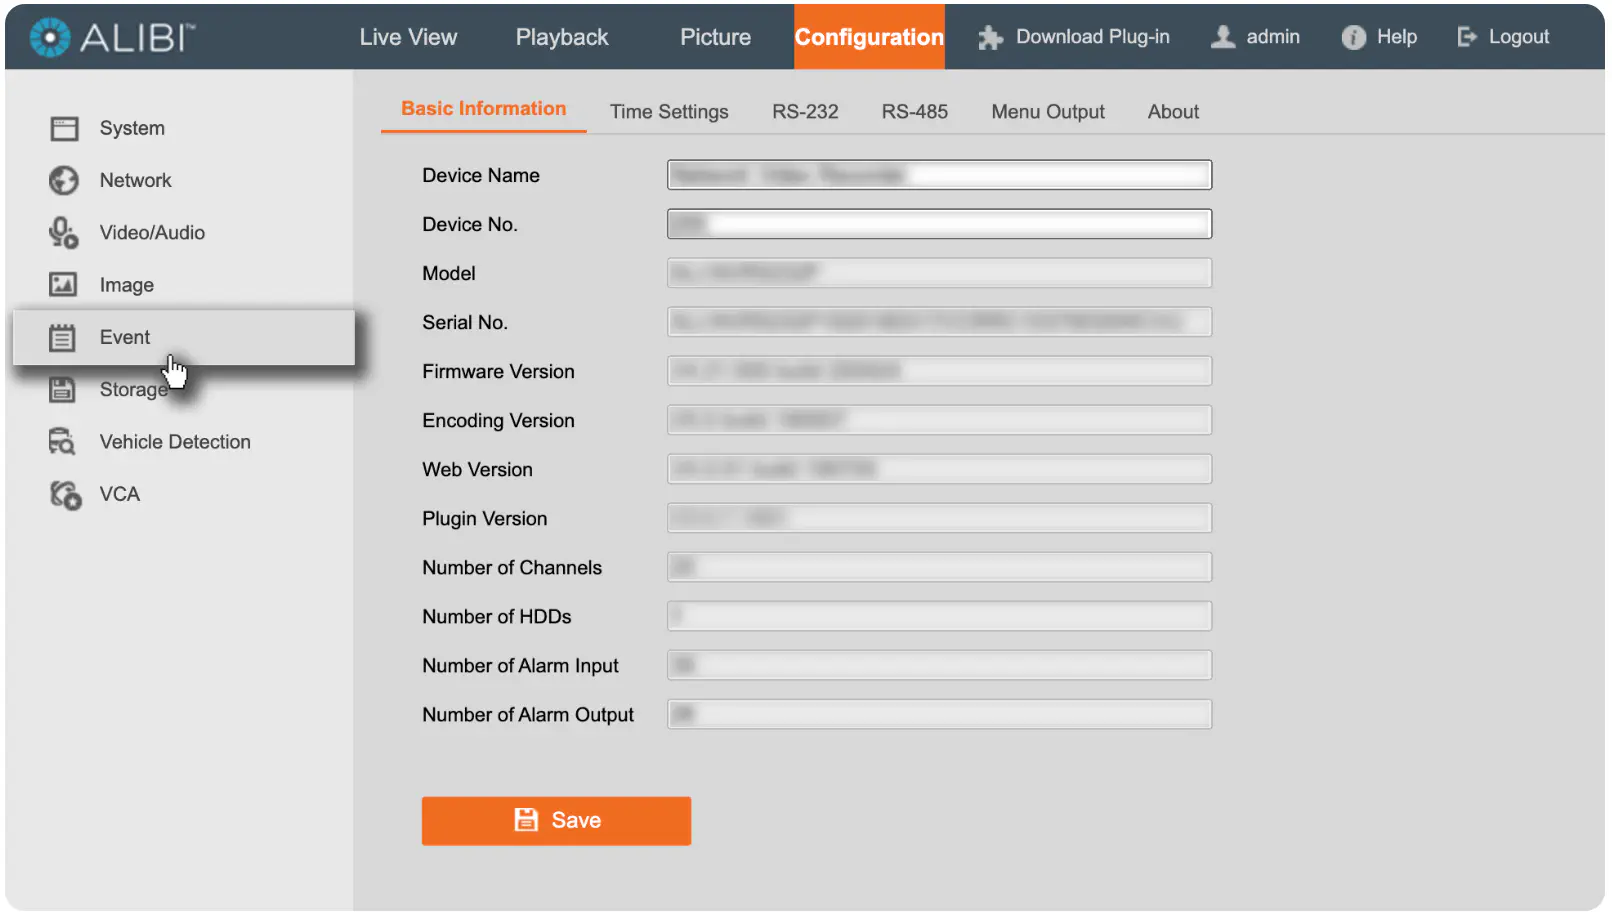This screenshot has width=1612, height=918.
Task: Focus the Device Name input field
Action: tap(939, 175)
